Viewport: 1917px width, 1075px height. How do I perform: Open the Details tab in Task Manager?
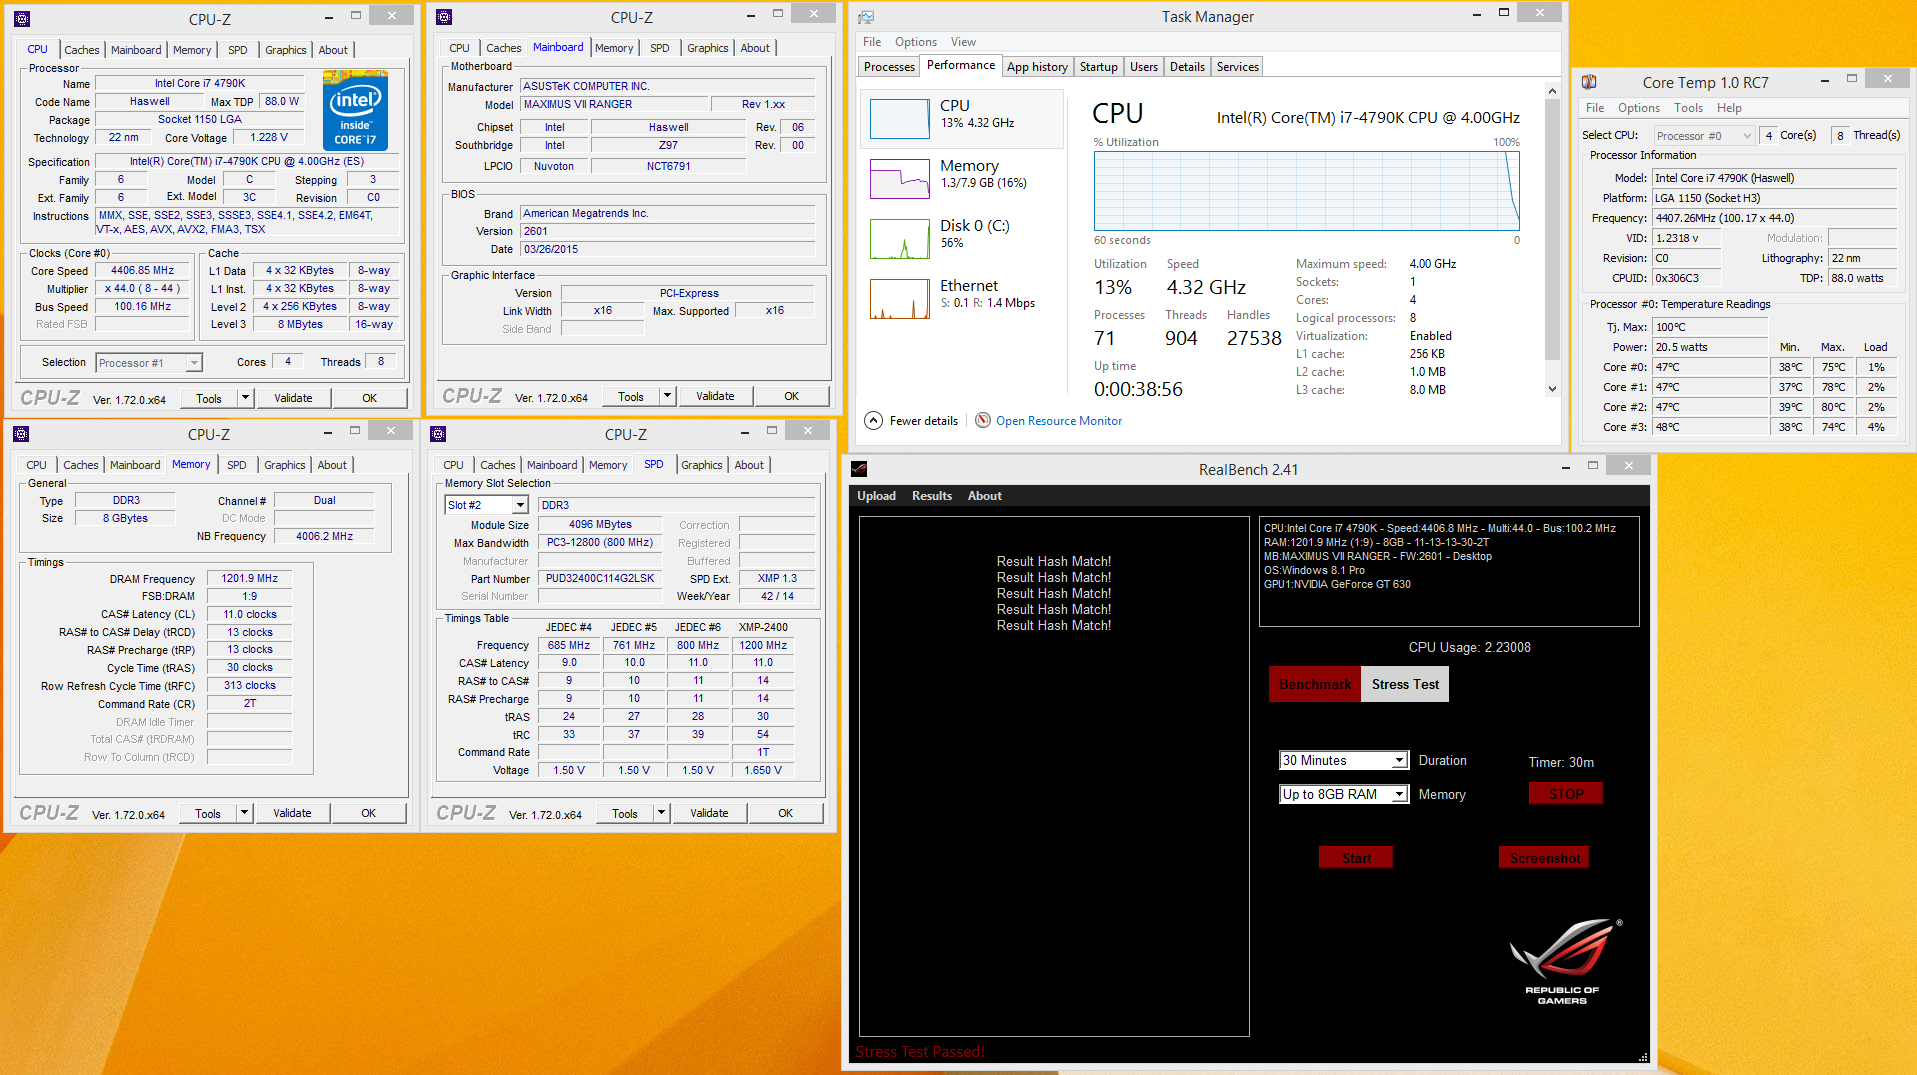click(1187, 67)
